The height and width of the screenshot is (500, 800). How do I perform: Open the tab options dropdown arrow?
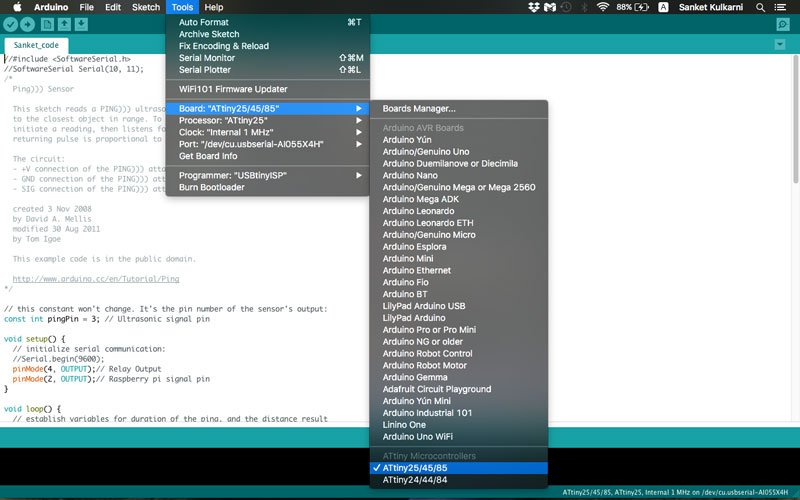click(x=780, y=44)
